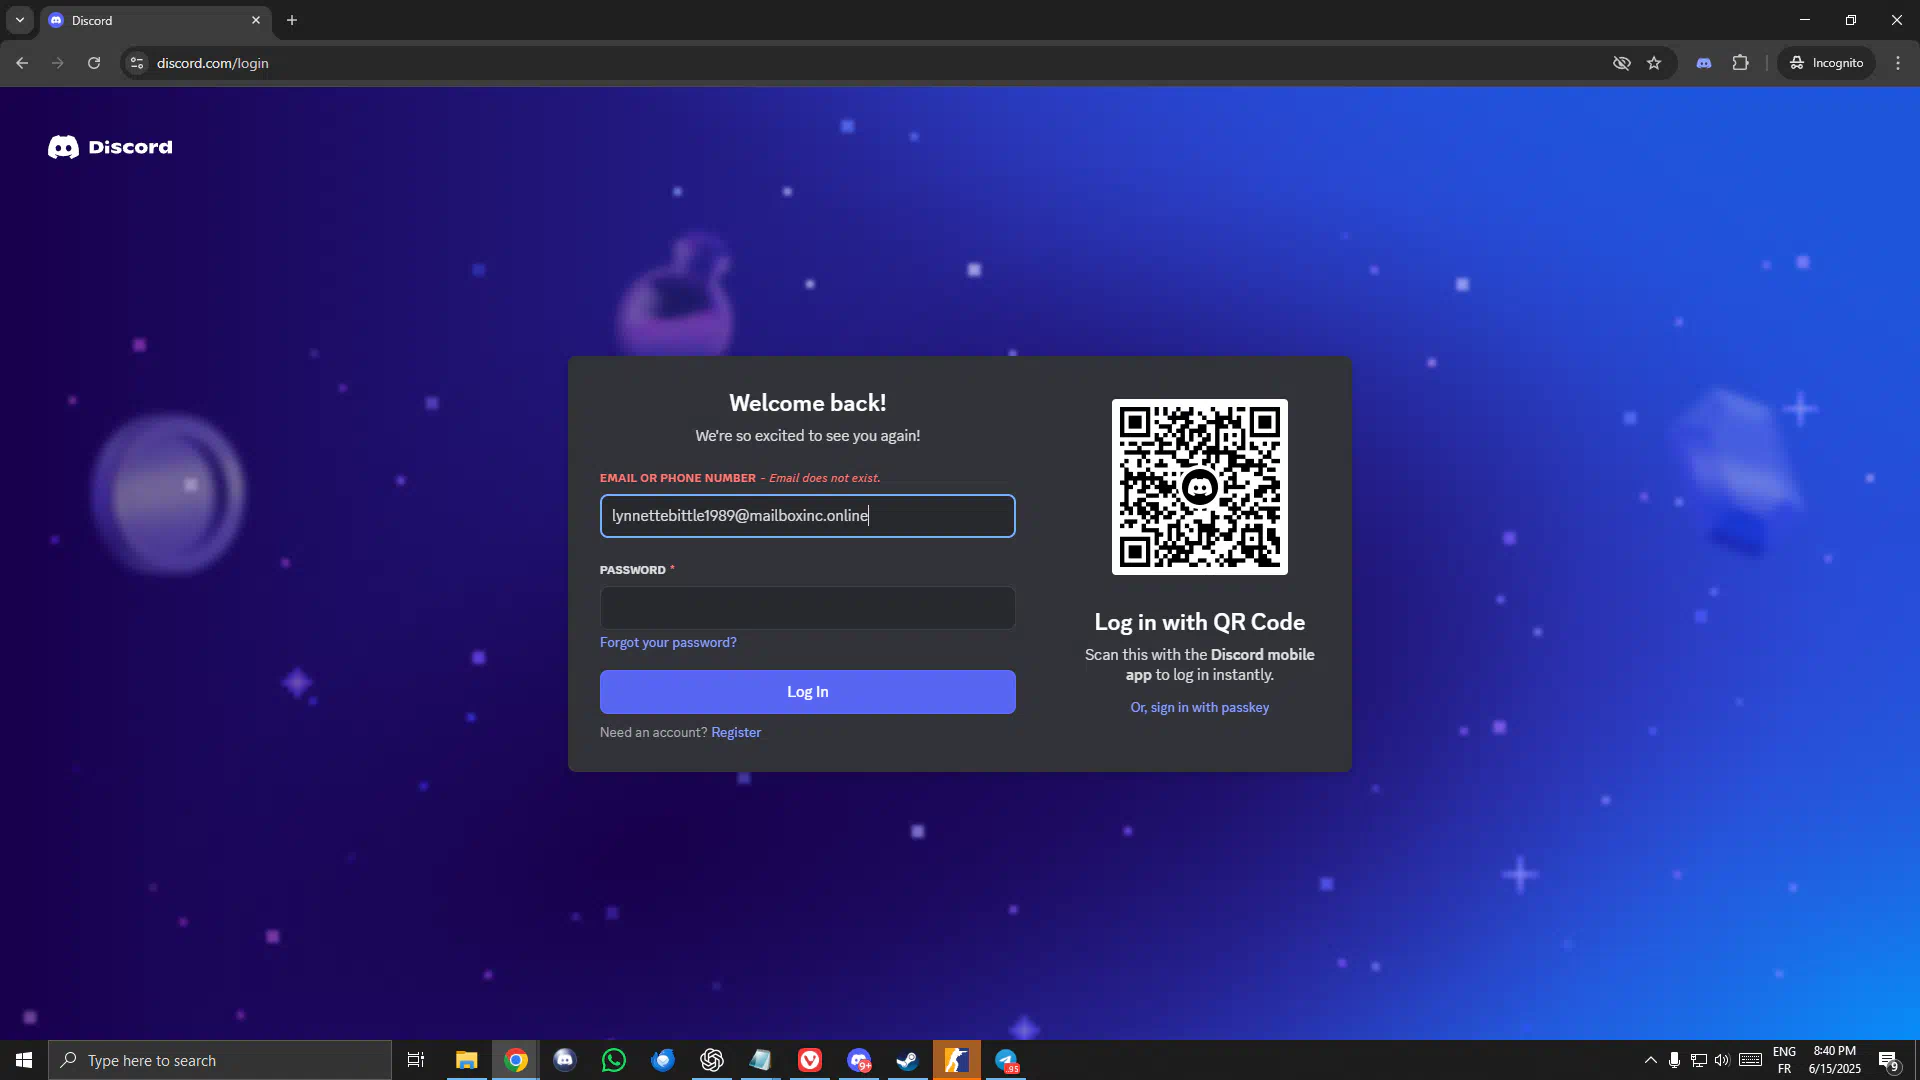Open Extensions puzzle icon
Screen dimensions: 1920x1080
point(1741,63)
